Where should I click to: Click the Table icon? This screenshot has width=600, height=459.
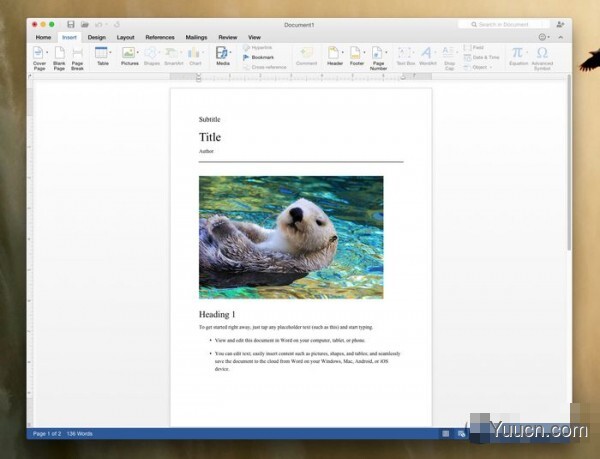point(101,53)
